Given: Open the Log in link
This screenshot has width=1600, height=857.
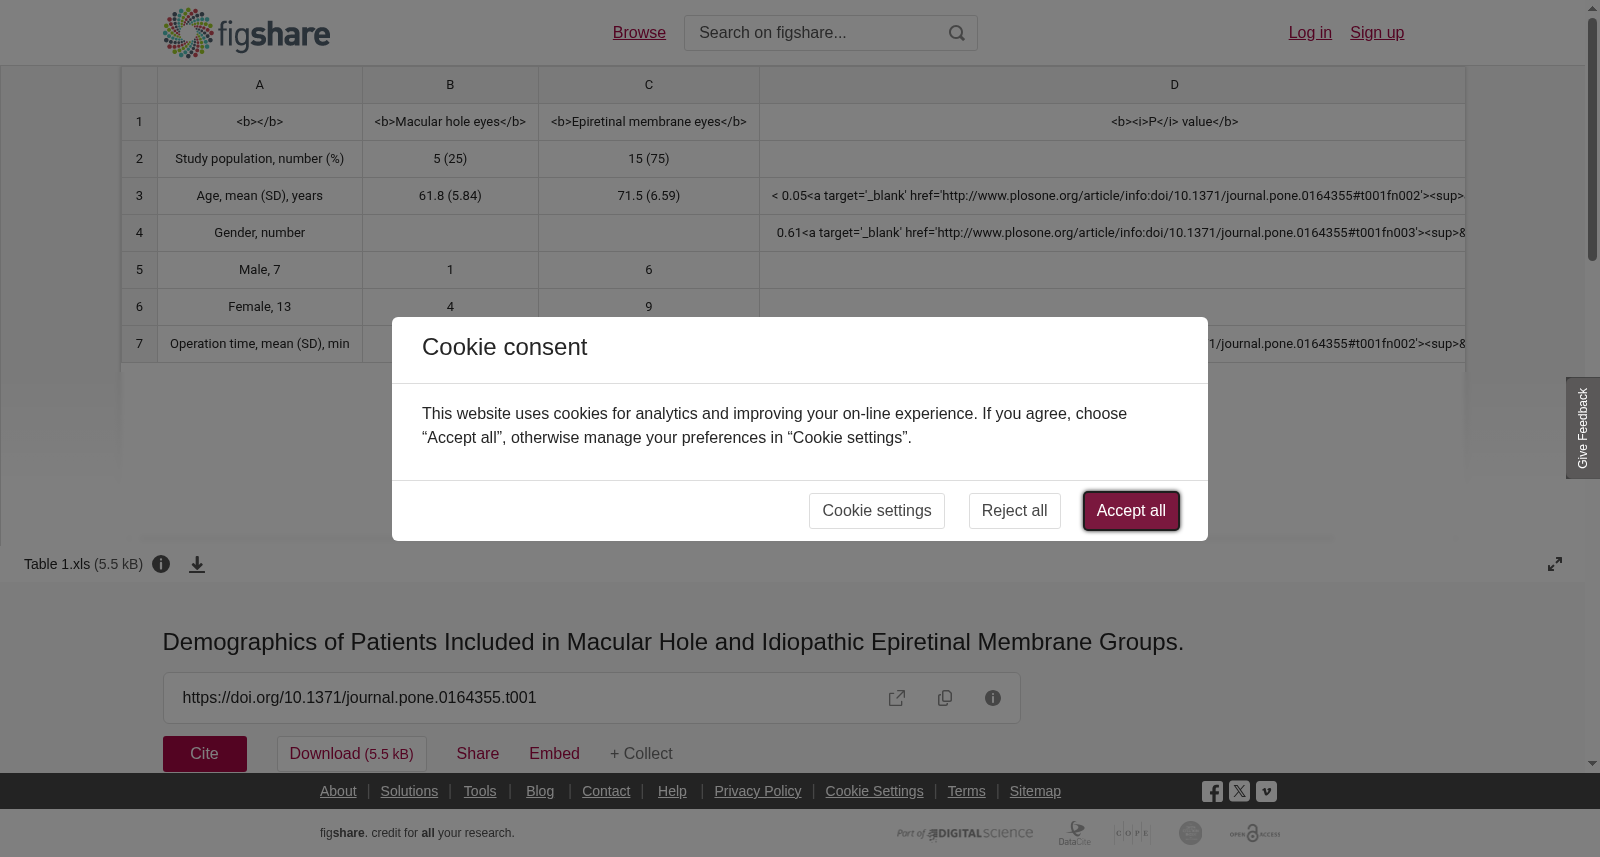Looking at the screenshot, I should [x=1310, y=33].
